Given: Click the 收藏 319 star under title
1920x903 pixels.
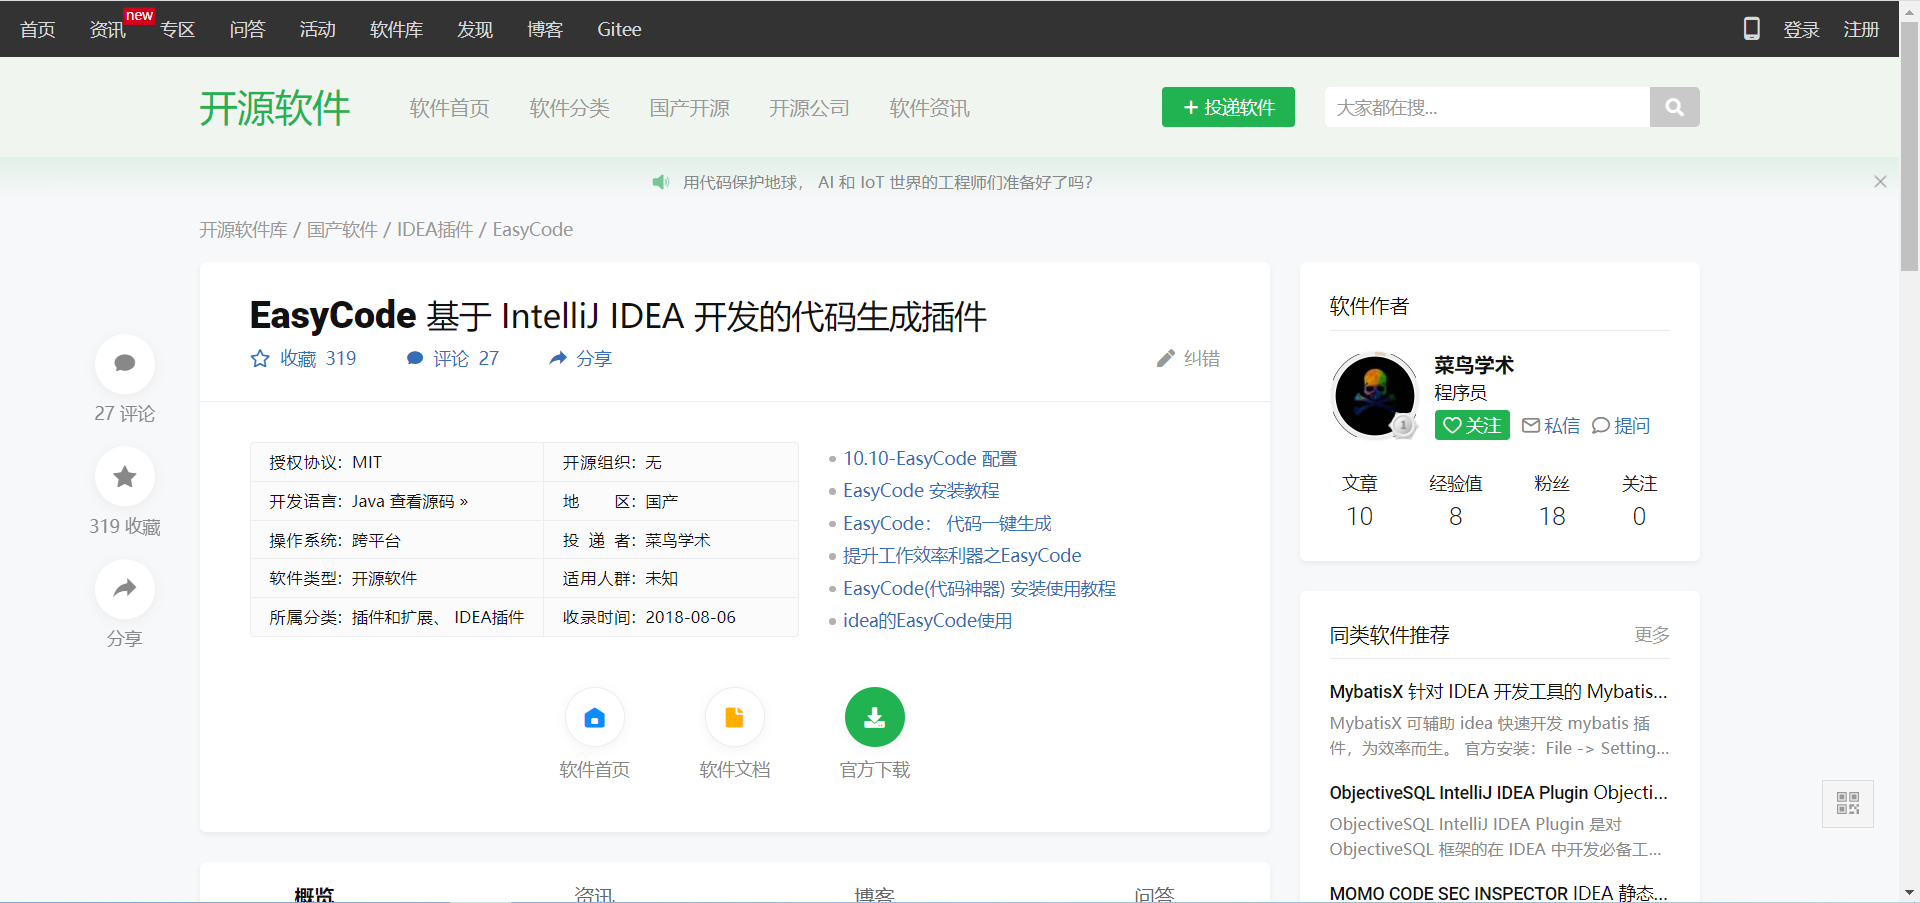Looking at the screenshot, I should (303, 358).
